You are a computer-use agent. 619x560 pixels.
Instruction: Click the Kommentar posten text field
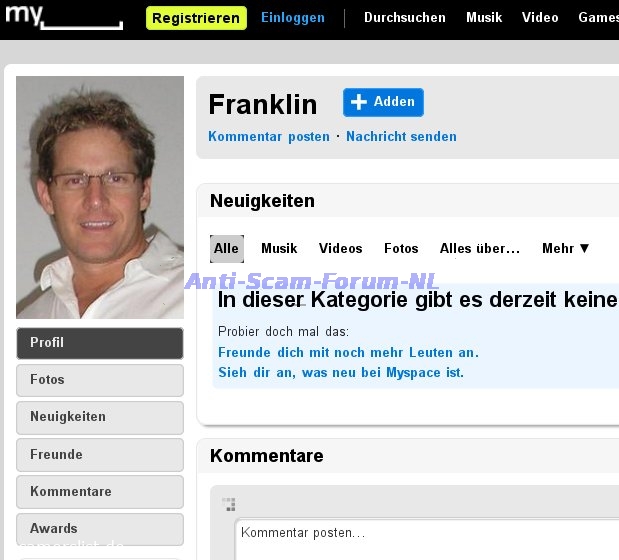427,539
